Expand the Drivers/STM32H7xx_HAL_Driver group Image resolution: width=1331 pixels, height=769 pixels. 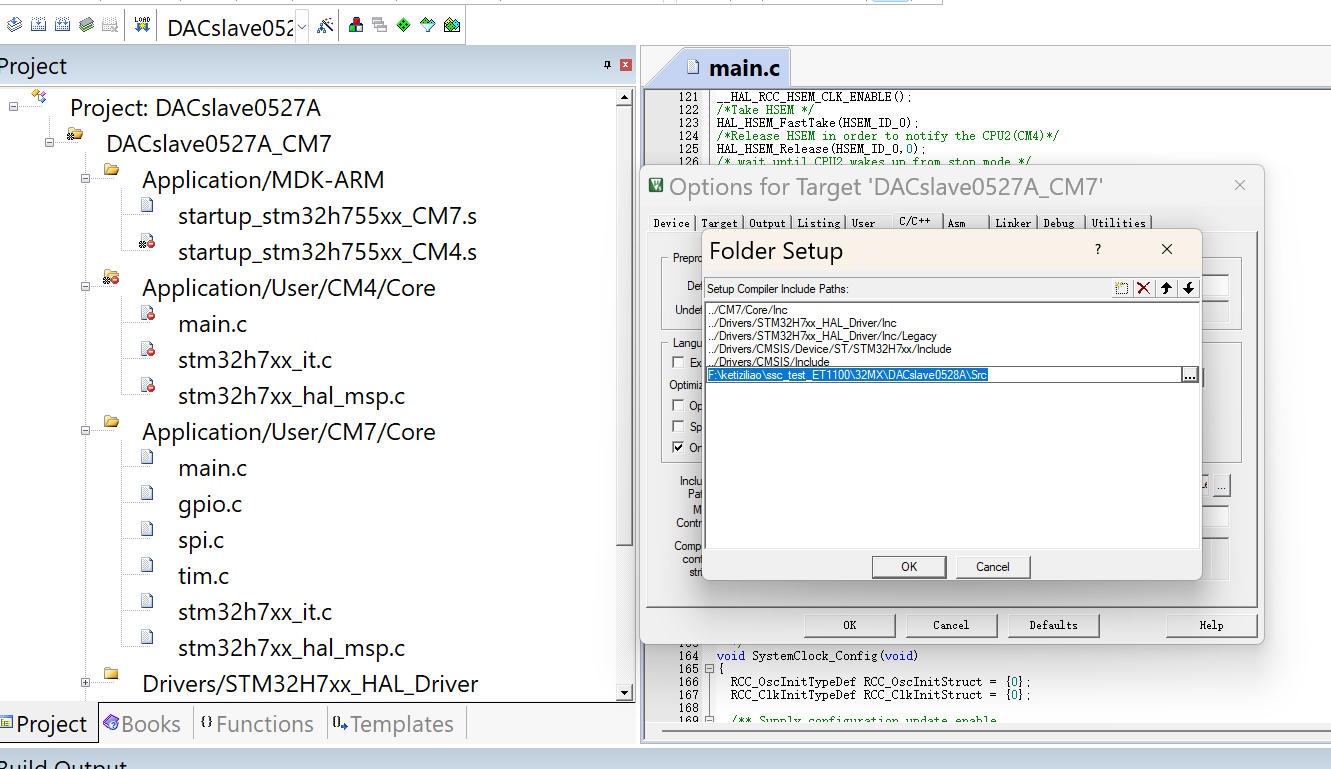[85, 682]
